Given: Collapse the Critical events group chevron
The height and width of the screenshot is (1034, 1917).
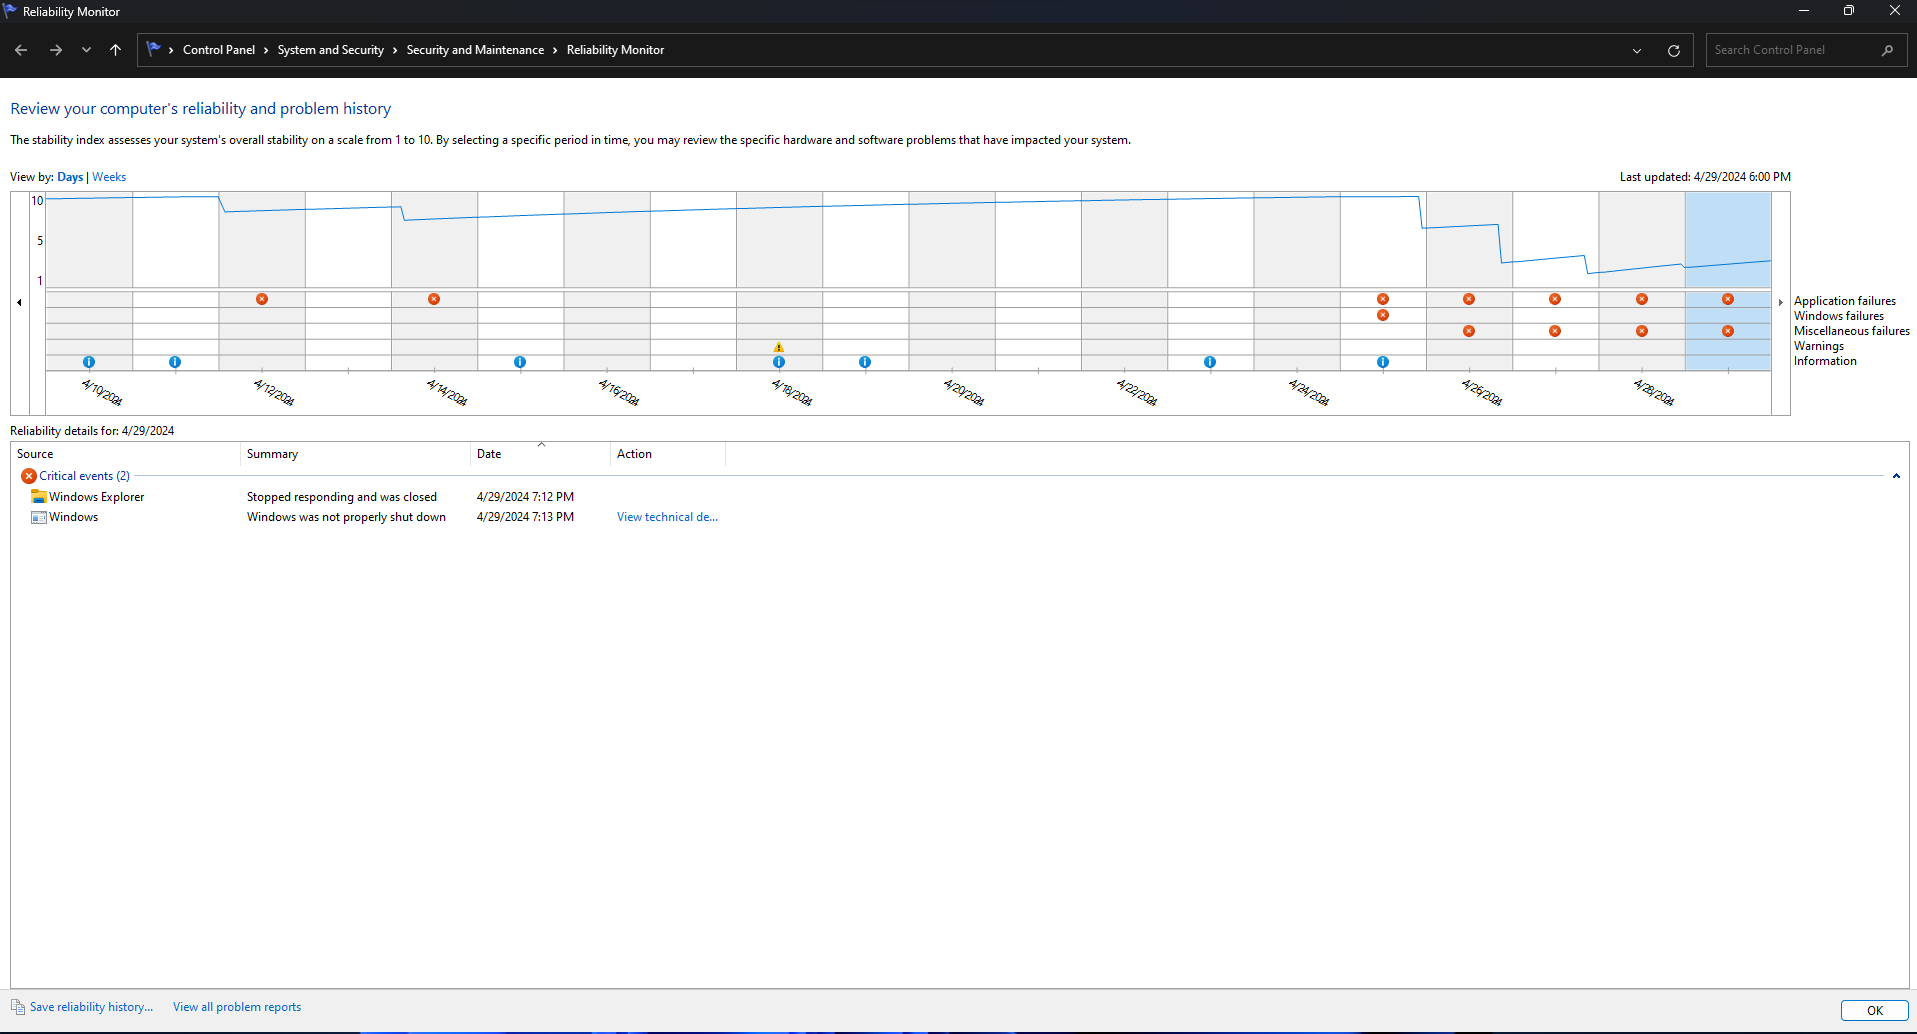Looking at the screenshot, I should 1896,476.
